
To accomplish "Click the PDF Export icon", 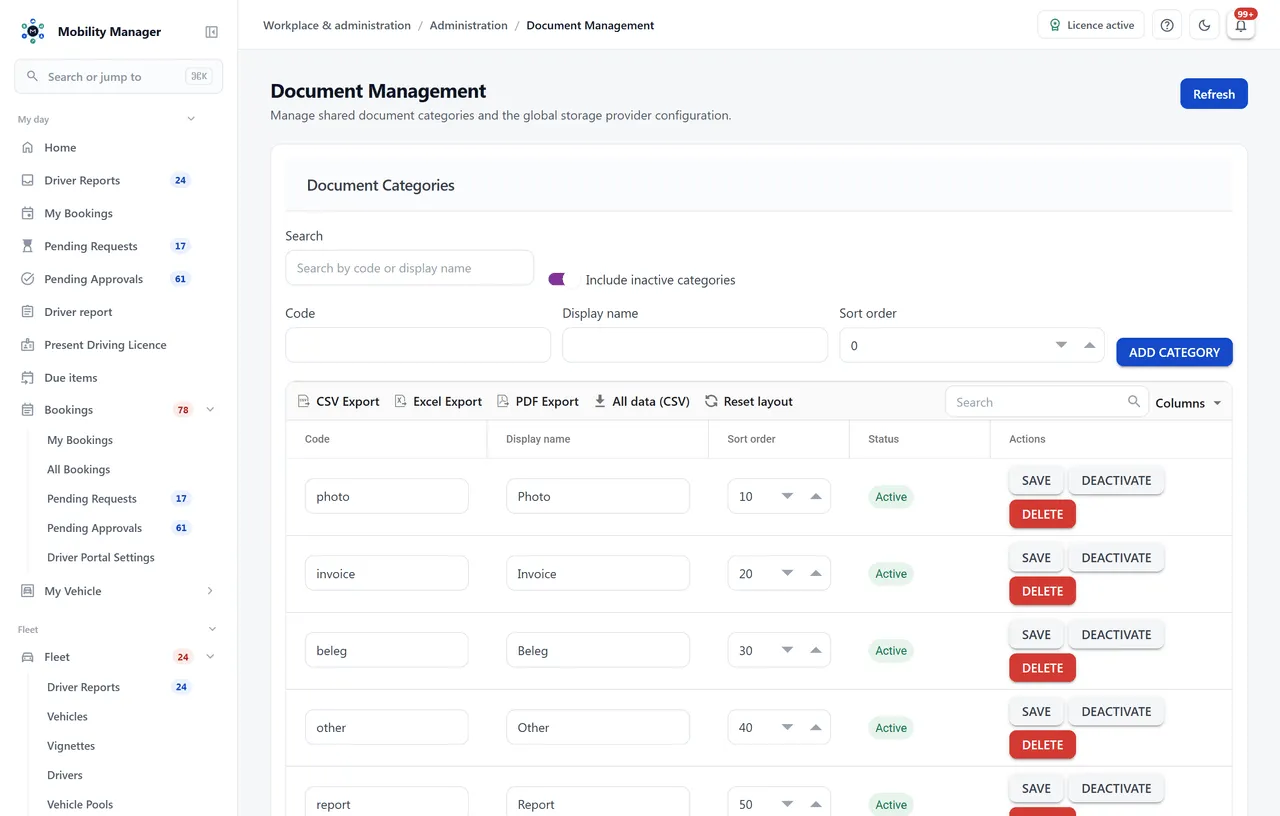I will 503,401.
